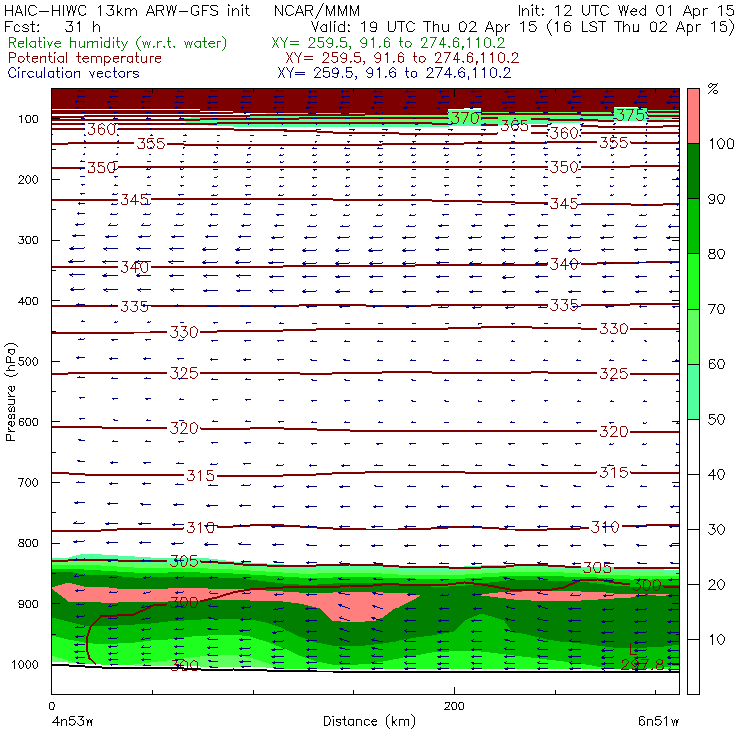Click the 80–90% green colorbar segment
Viewport: 740px width, 740px height.
pos(693,226)
